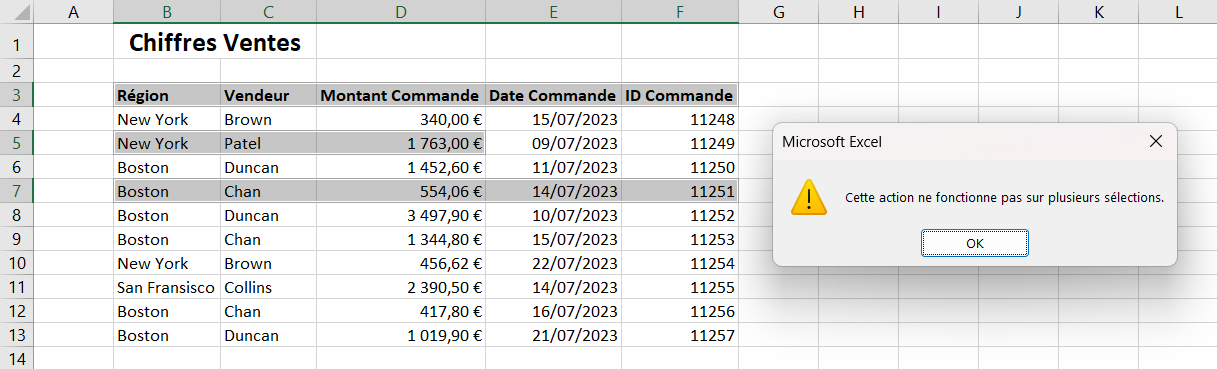Screen dimensions: 1217x369
Task: Select the date cell '22/07/2023'
Action: coord(553,263)
